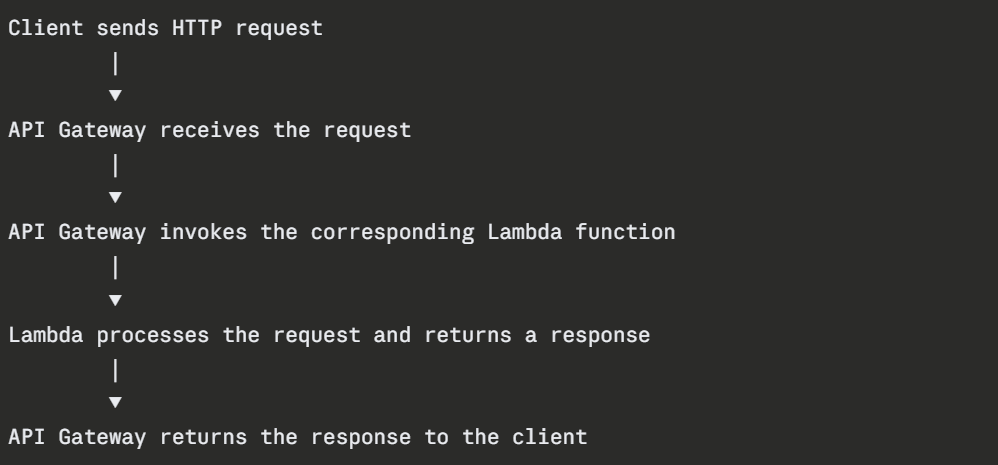The image size is (998, 465).
Task: Click the arrowhead above "API Gateway returns the response"
Action: click(115, 402)
